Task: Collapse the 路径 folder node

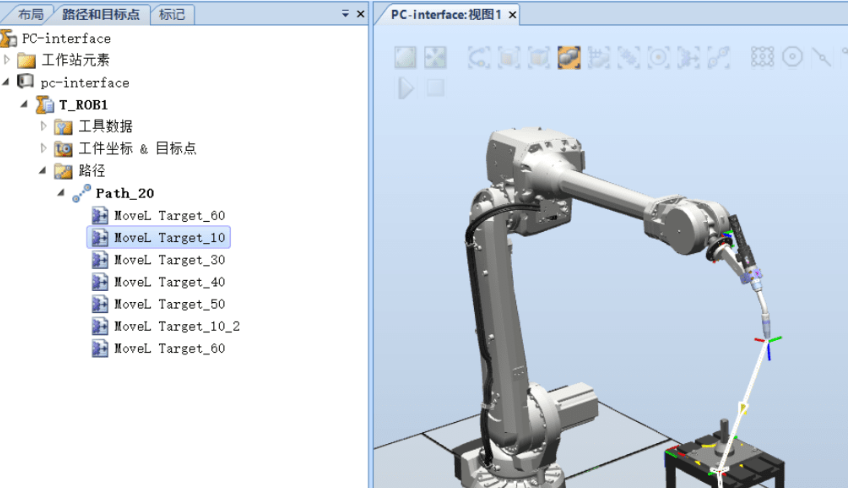Action: click(43, 171)
